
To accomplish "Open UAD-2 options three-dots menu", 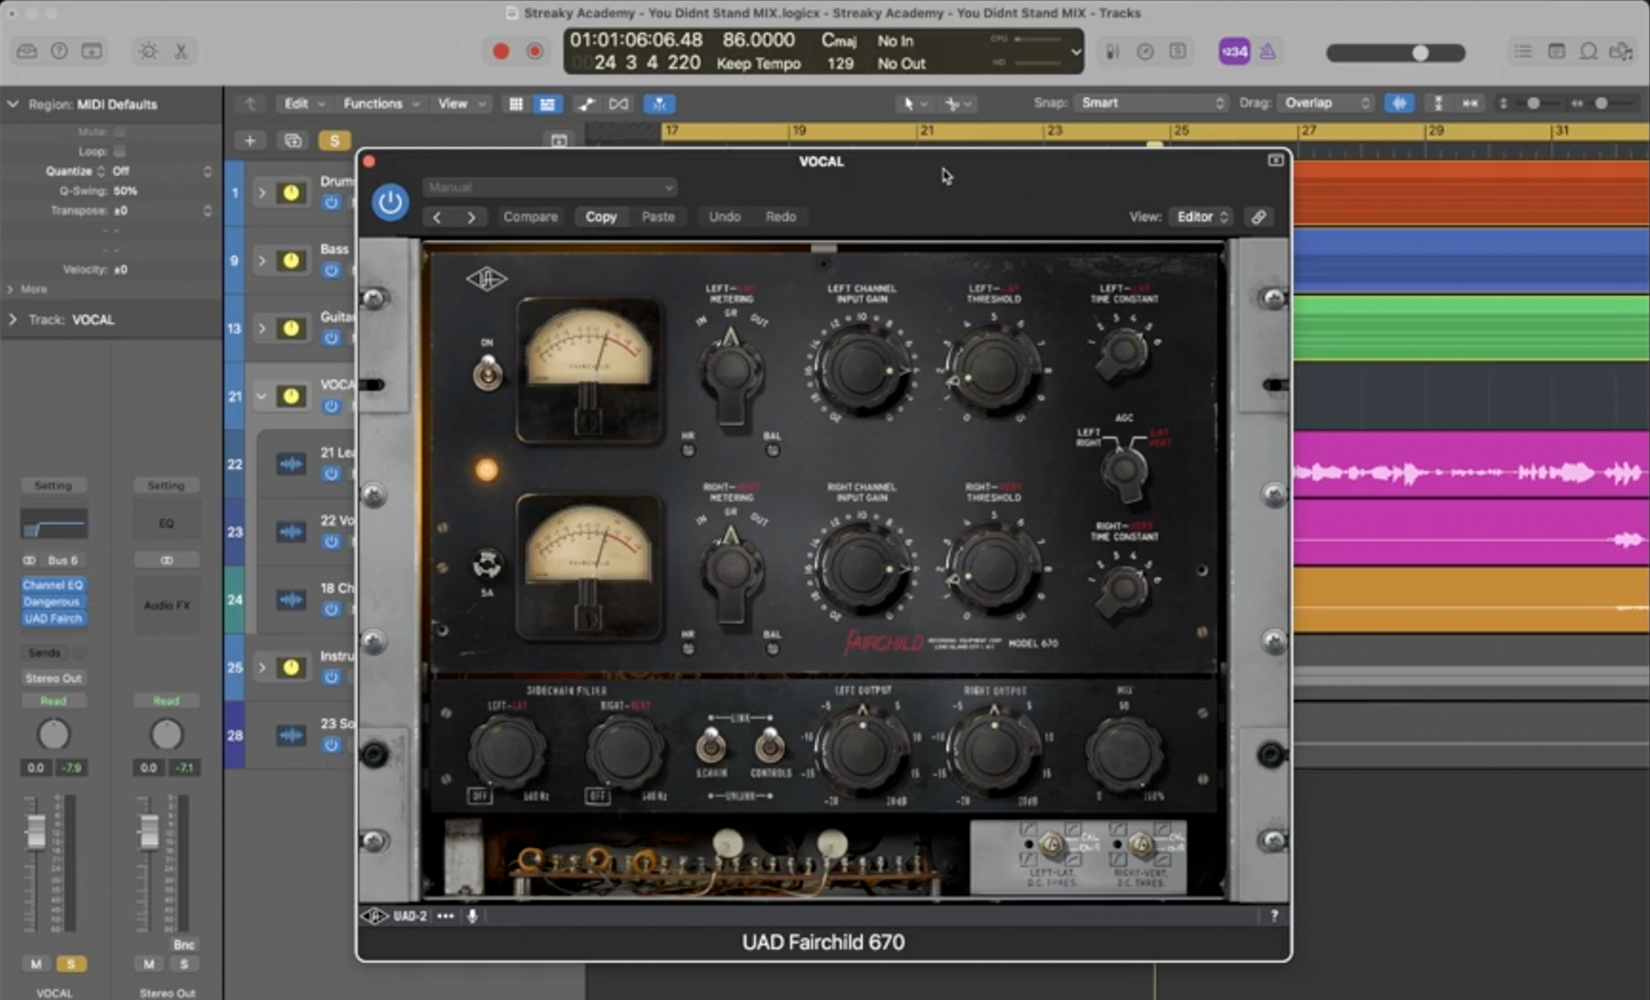I will tap(445, 916).
